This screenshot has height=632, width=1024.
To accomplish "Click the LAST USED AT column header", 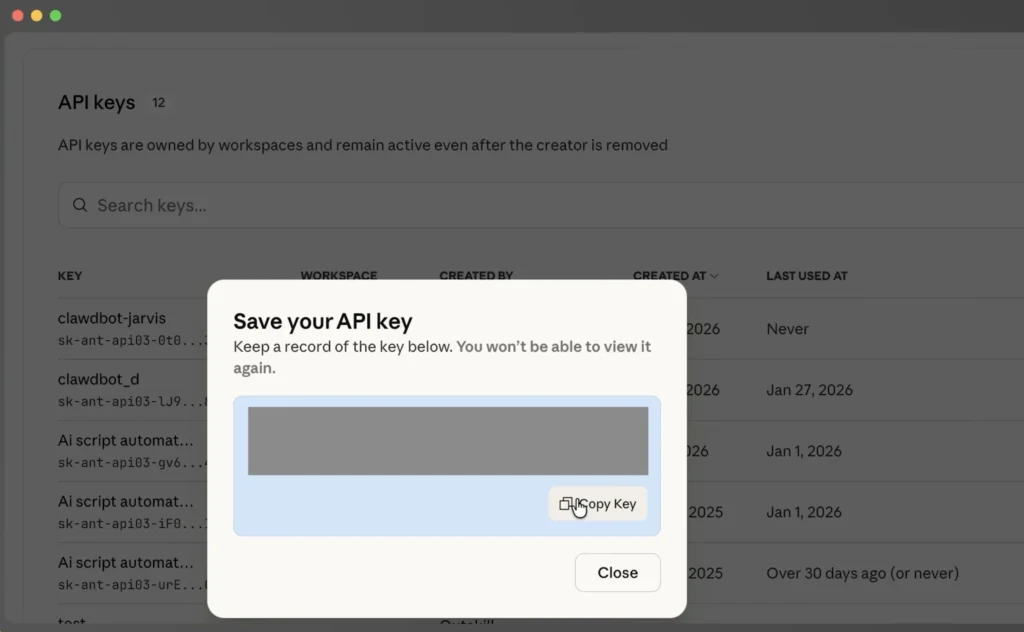I will 805,275.
